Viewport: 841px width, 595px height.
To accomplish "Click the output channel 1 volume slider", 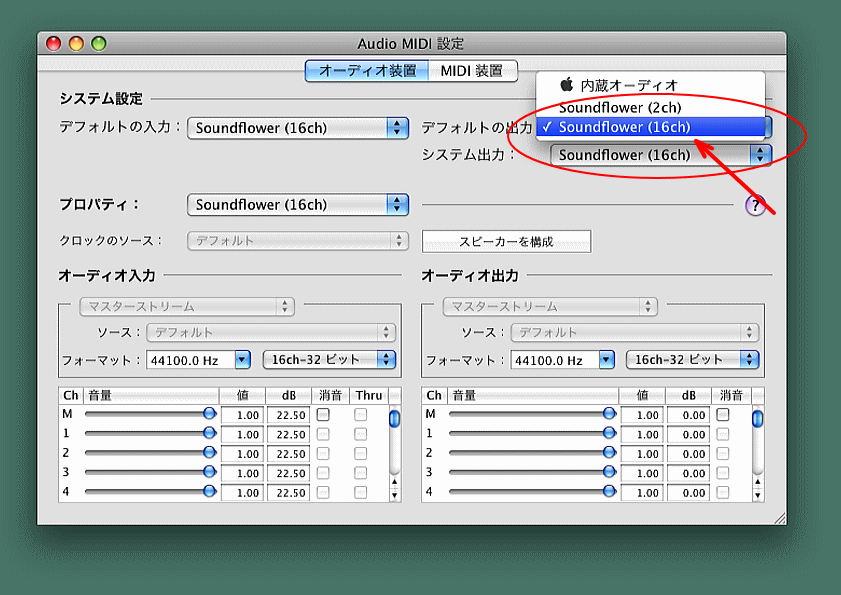I will [x=530, y=433].
